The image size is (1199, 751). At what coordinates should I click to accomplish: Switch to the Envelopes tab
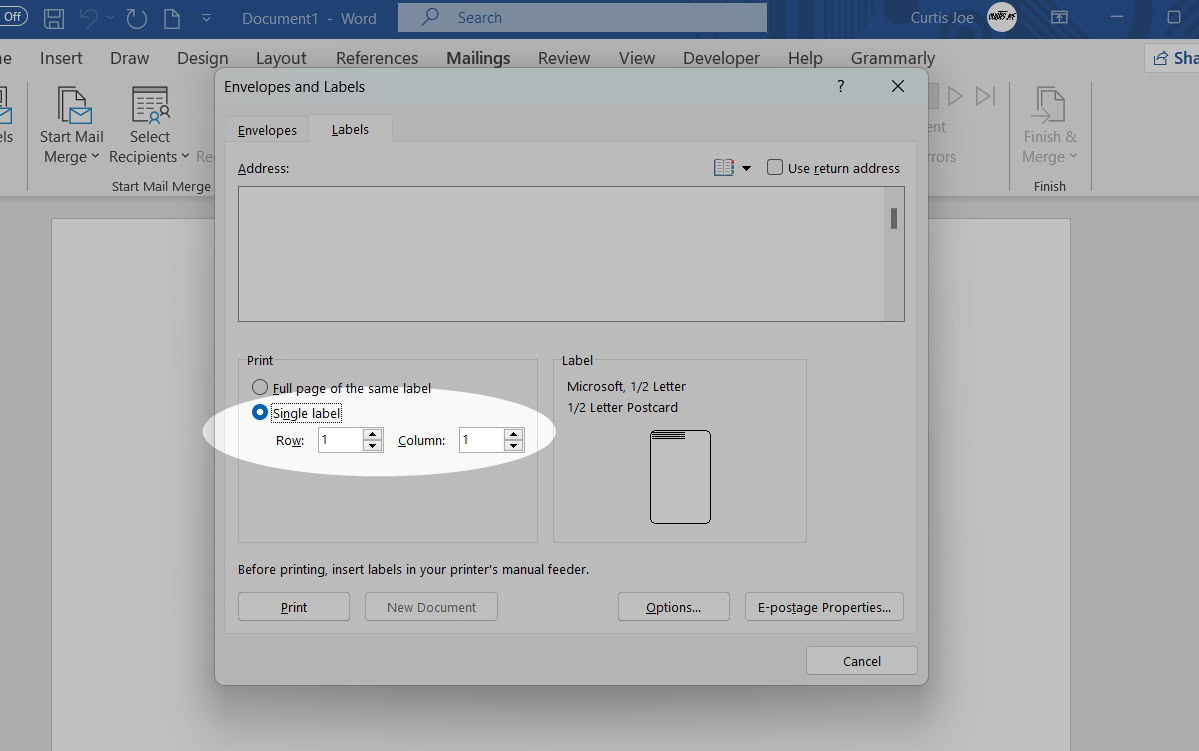(x=267, y=129)
